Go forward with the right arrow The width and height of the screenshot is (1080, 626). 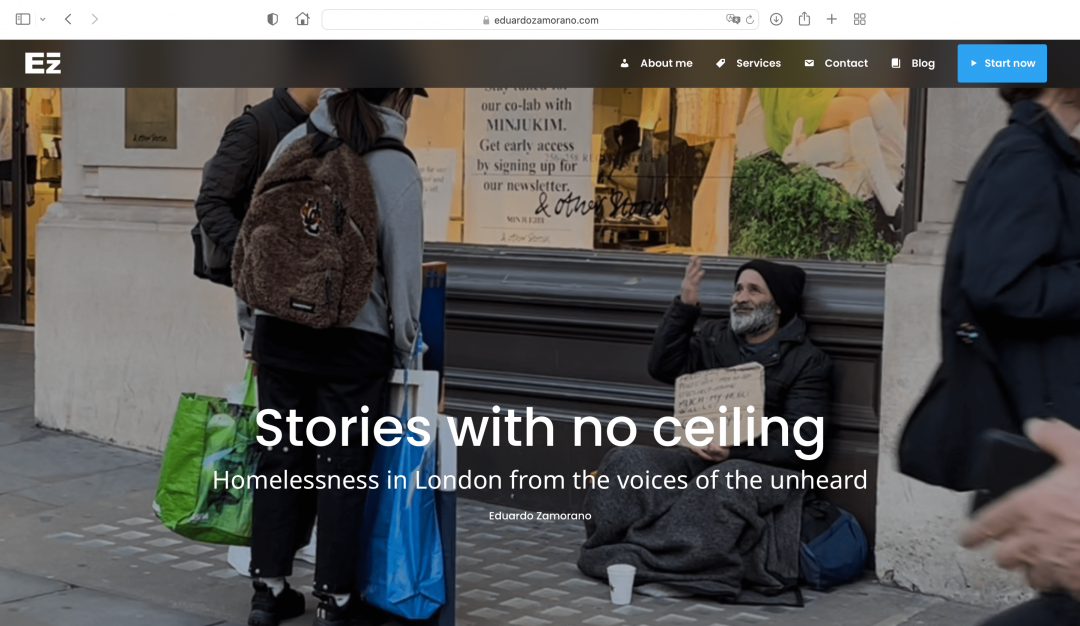(94, 19)
